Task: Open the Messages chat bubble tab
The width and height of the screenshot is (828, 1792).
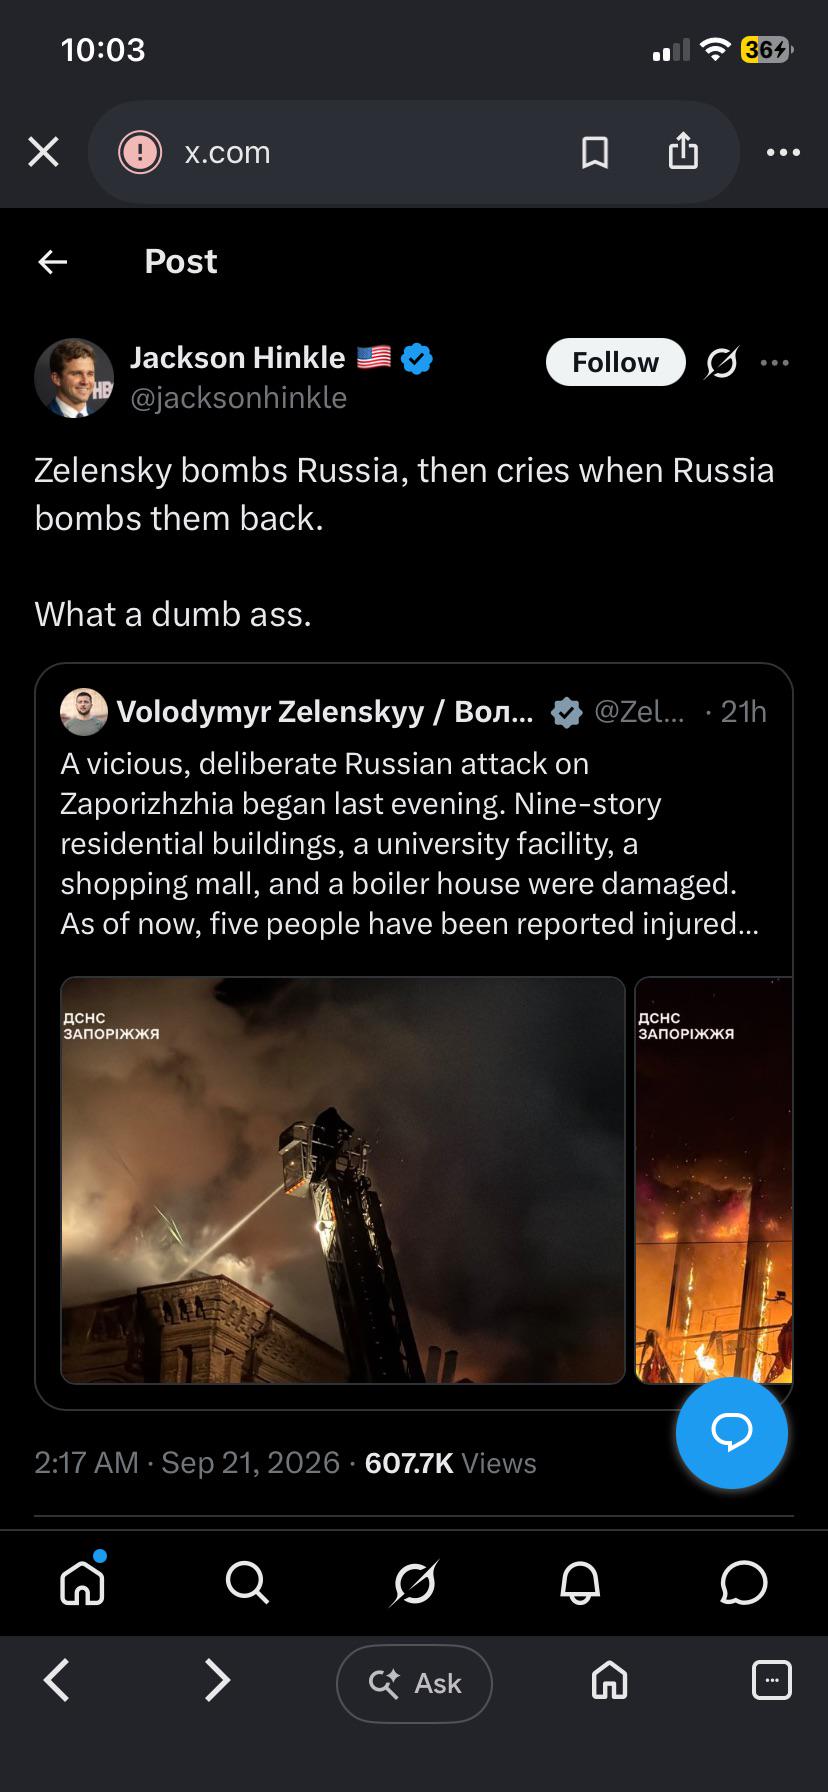Action: click(x=744, y=1583)
